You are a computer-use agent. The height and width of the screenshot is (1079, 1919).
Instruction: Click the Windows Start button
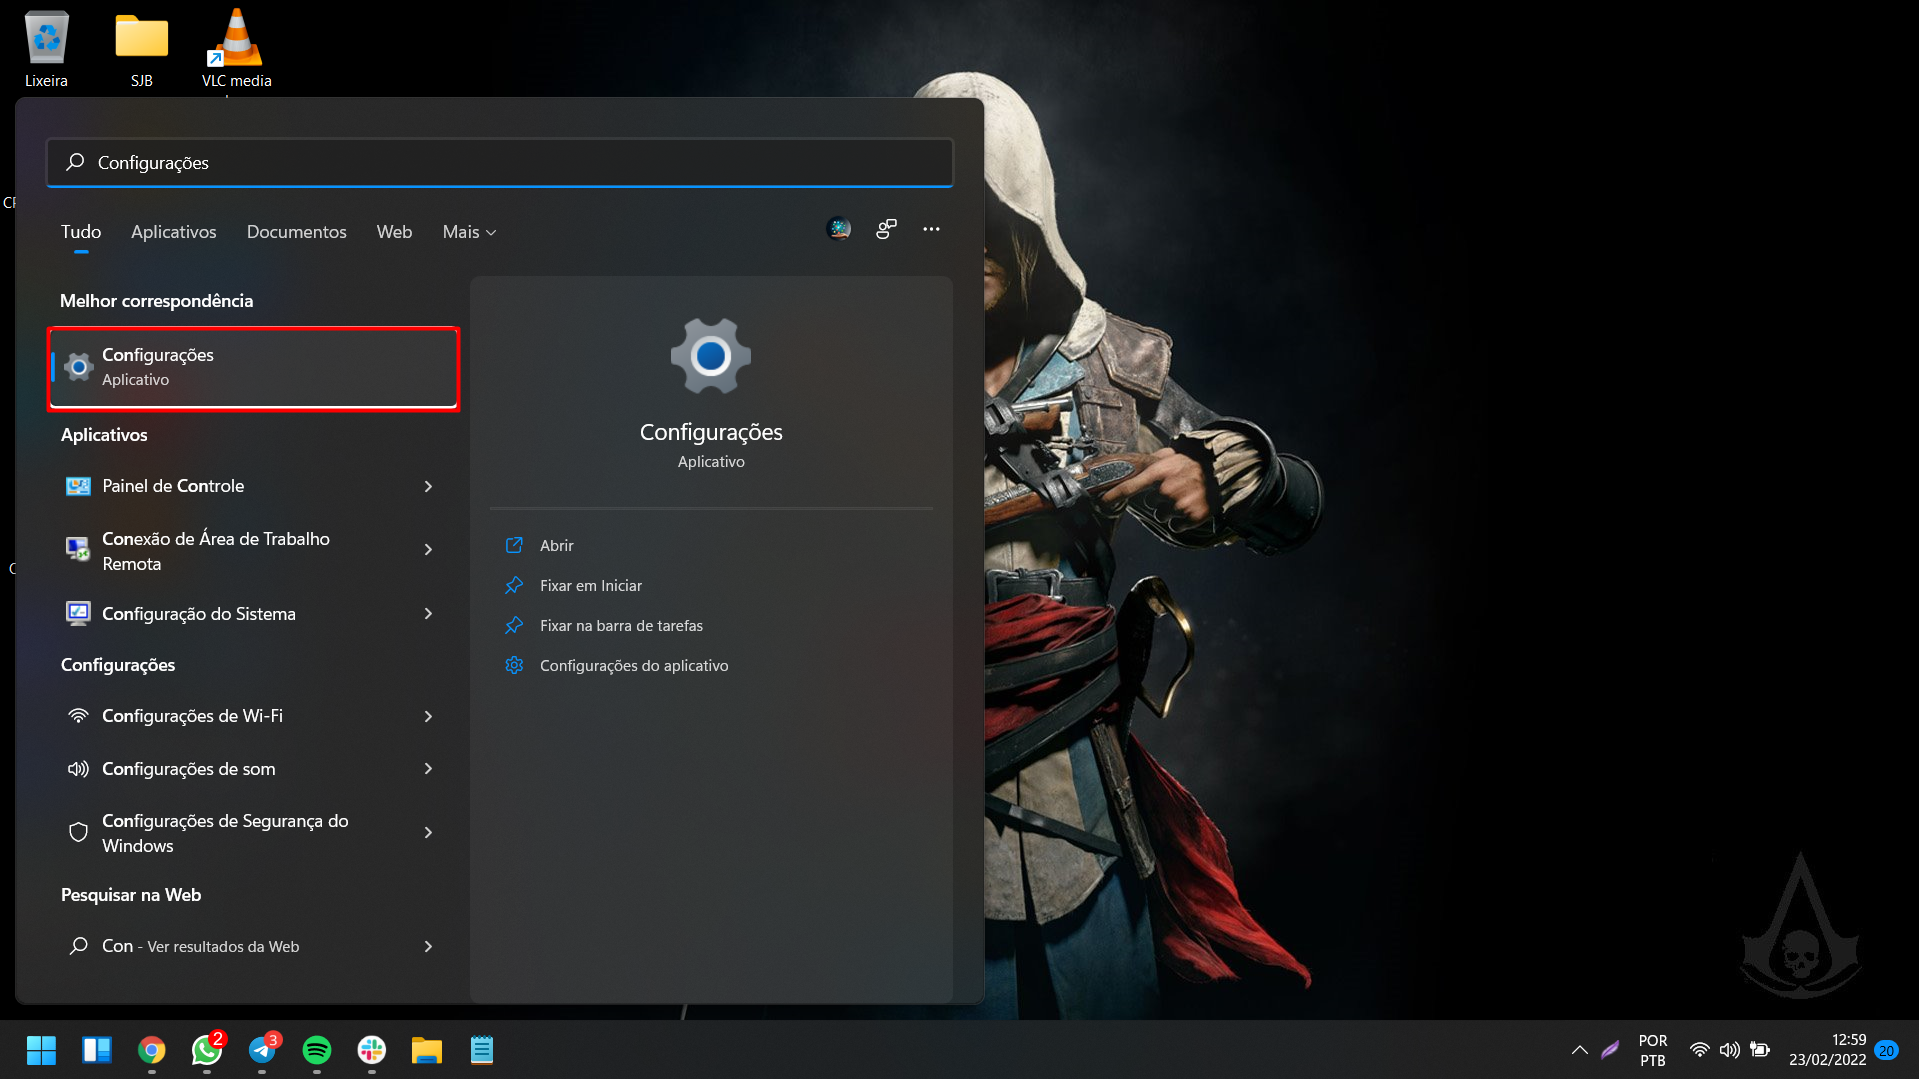pos(41,1050)
